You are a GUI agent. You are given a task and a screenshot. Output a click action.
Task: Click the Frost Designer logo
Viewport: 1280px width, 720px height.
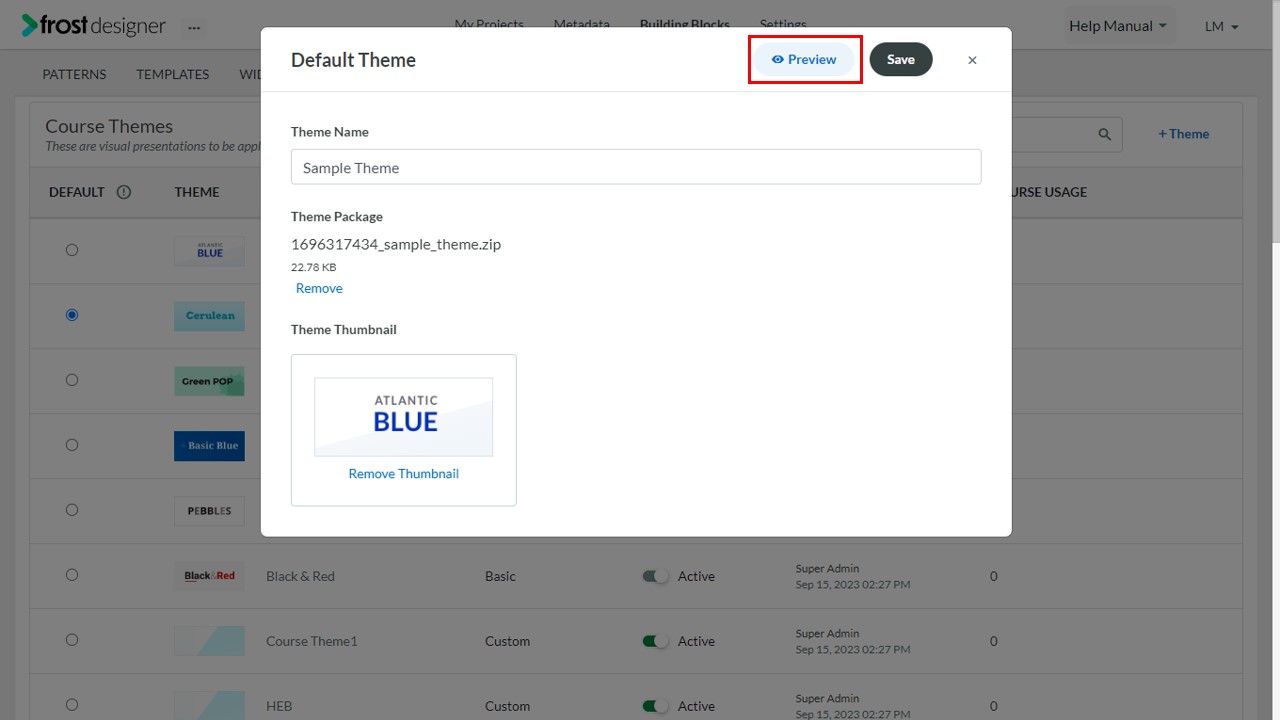[x=94, y=26]
